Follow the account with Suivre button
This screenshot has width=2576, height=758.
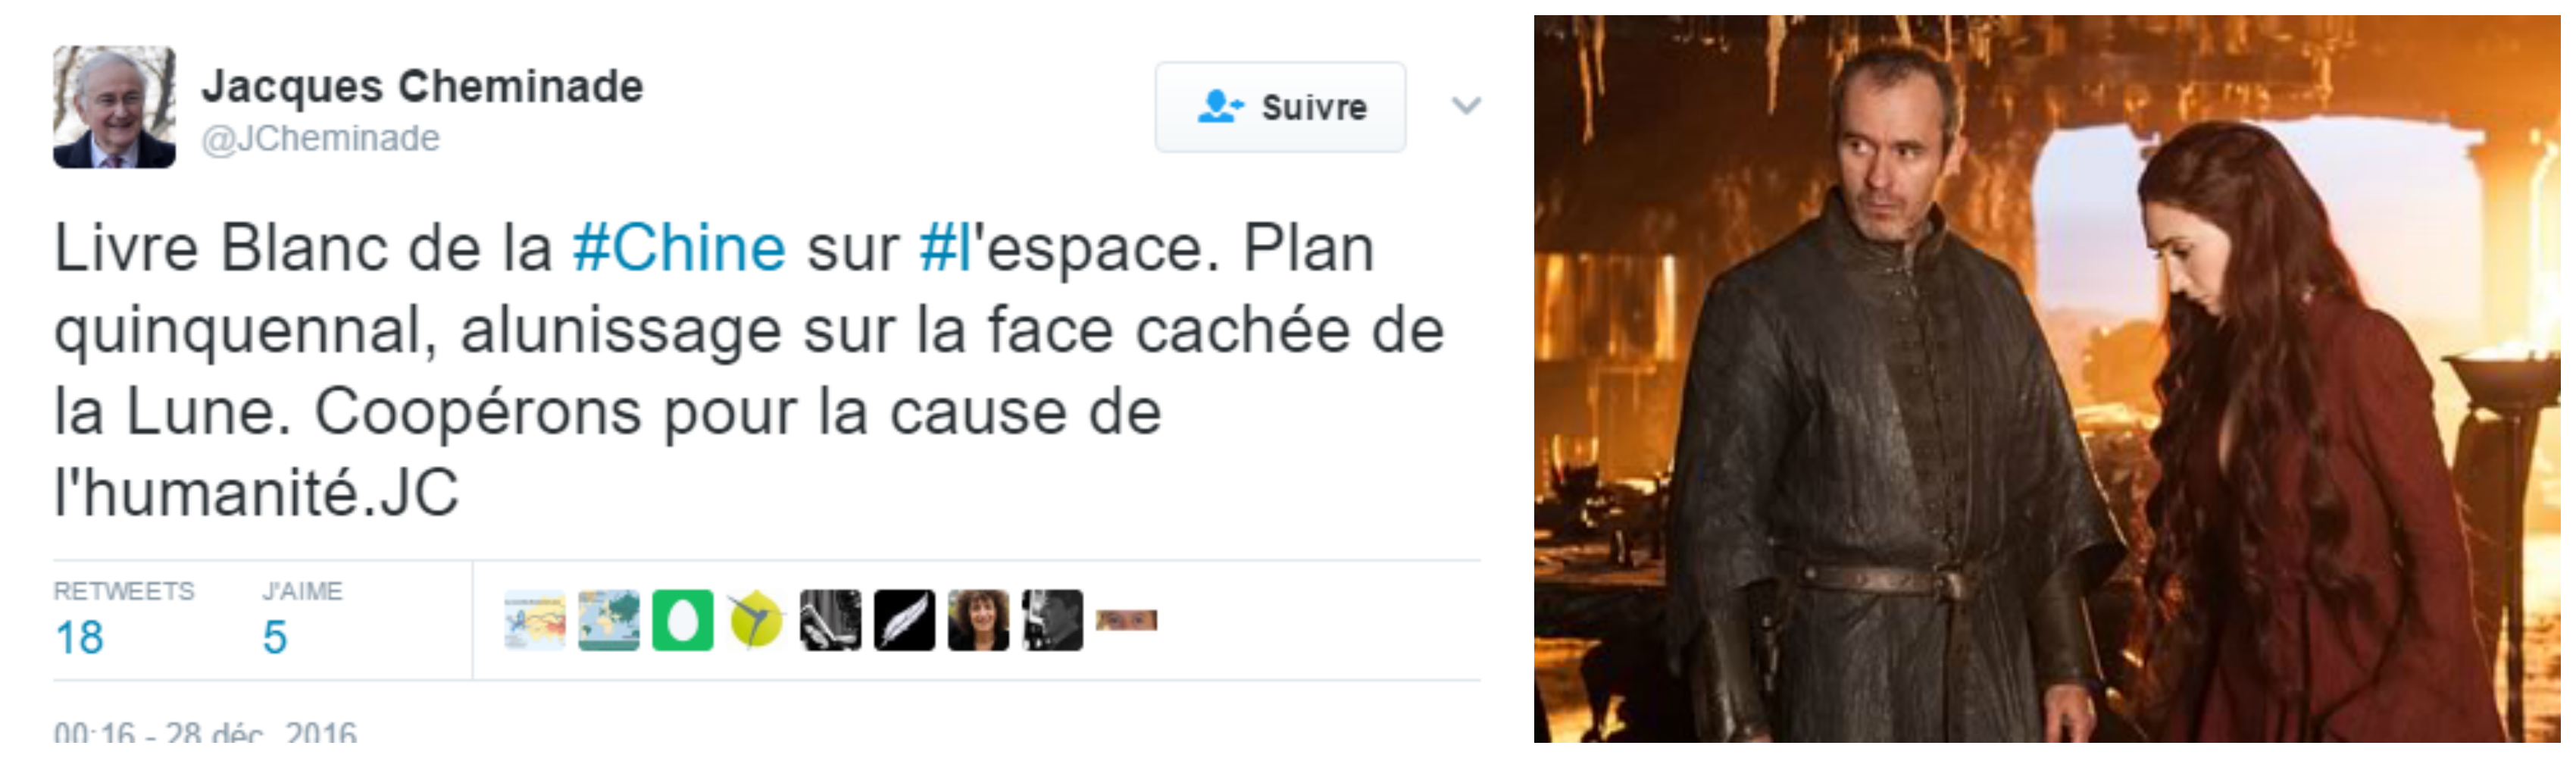tap(1280, 107)
